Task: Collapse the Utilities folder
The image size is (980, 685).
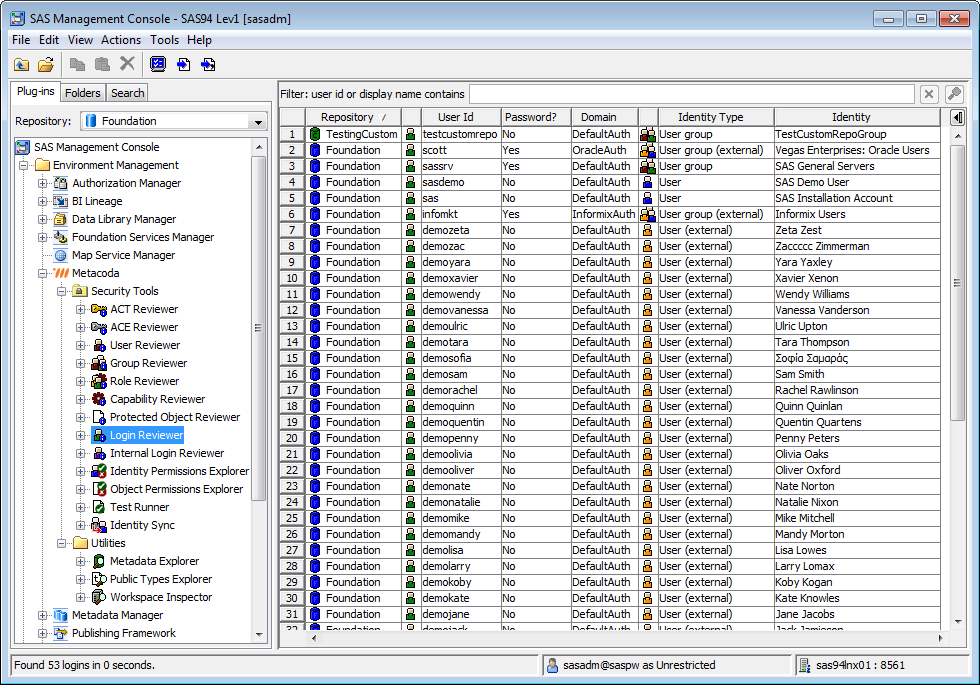Action: pyautogui.click(x=61, y=543)
